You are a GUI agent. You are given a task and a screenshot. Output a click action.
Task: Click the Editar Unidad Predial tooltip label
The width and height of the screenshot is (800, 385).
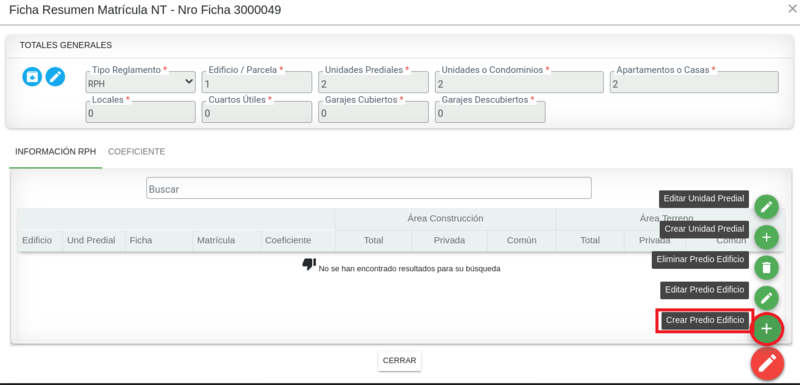coord(704,198)
